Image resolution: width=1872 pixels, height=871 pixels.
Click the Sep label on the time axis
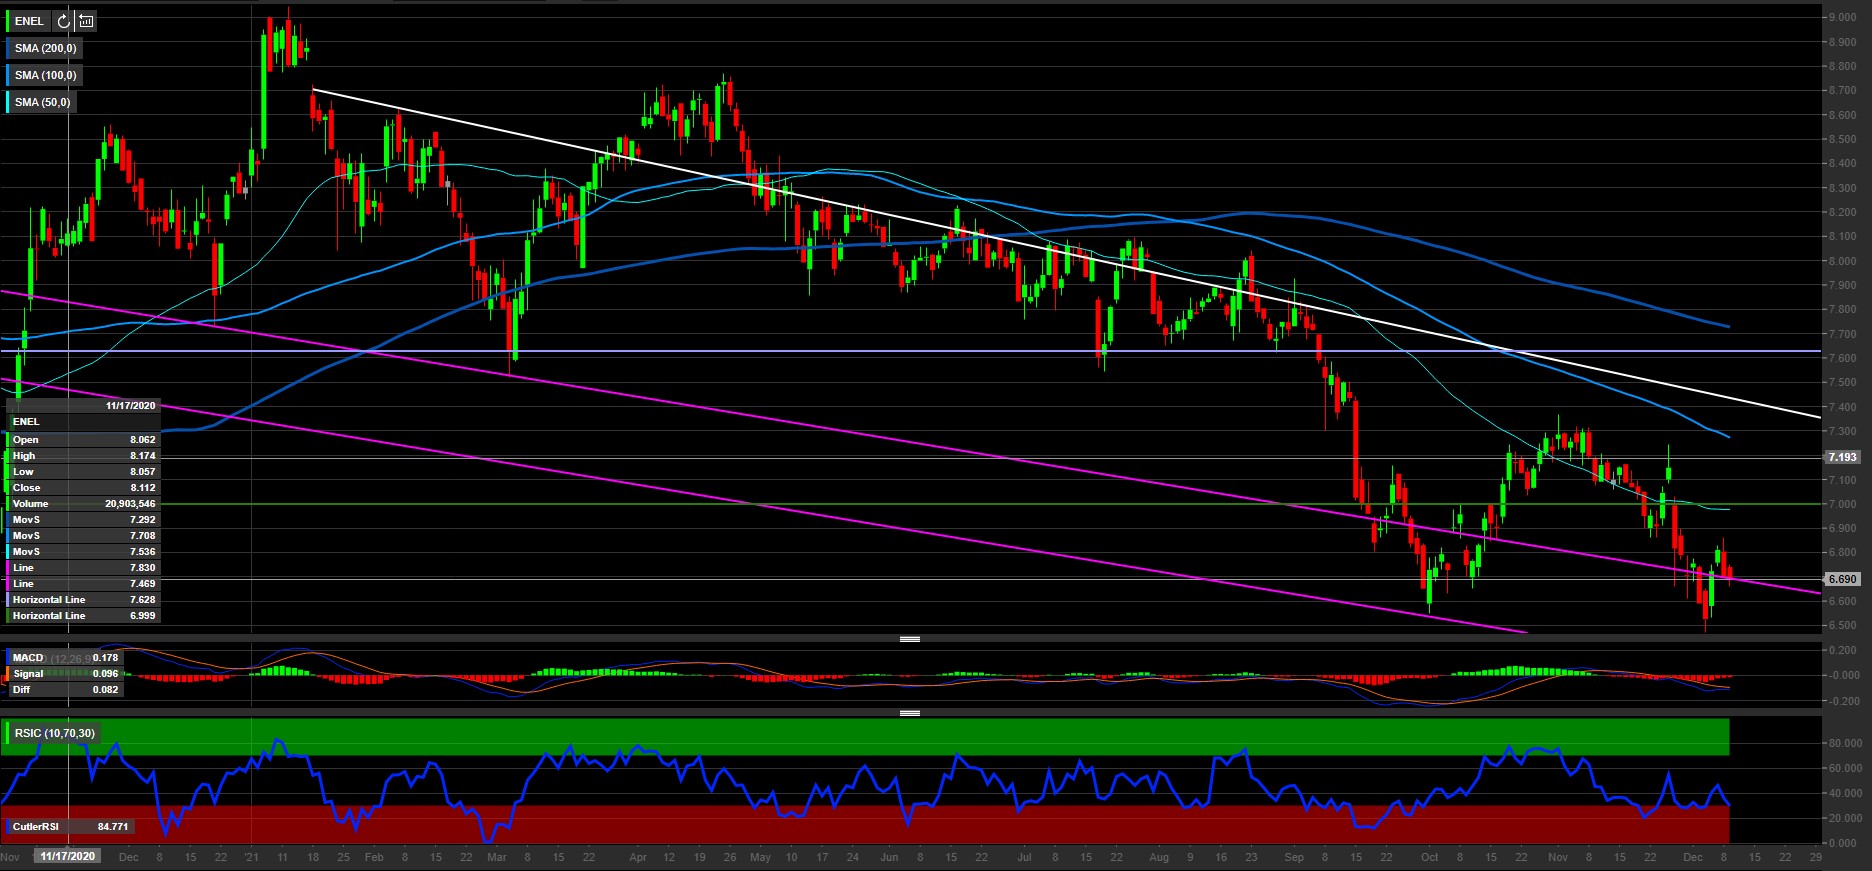pyautogui.click(x=1294, y=857)
